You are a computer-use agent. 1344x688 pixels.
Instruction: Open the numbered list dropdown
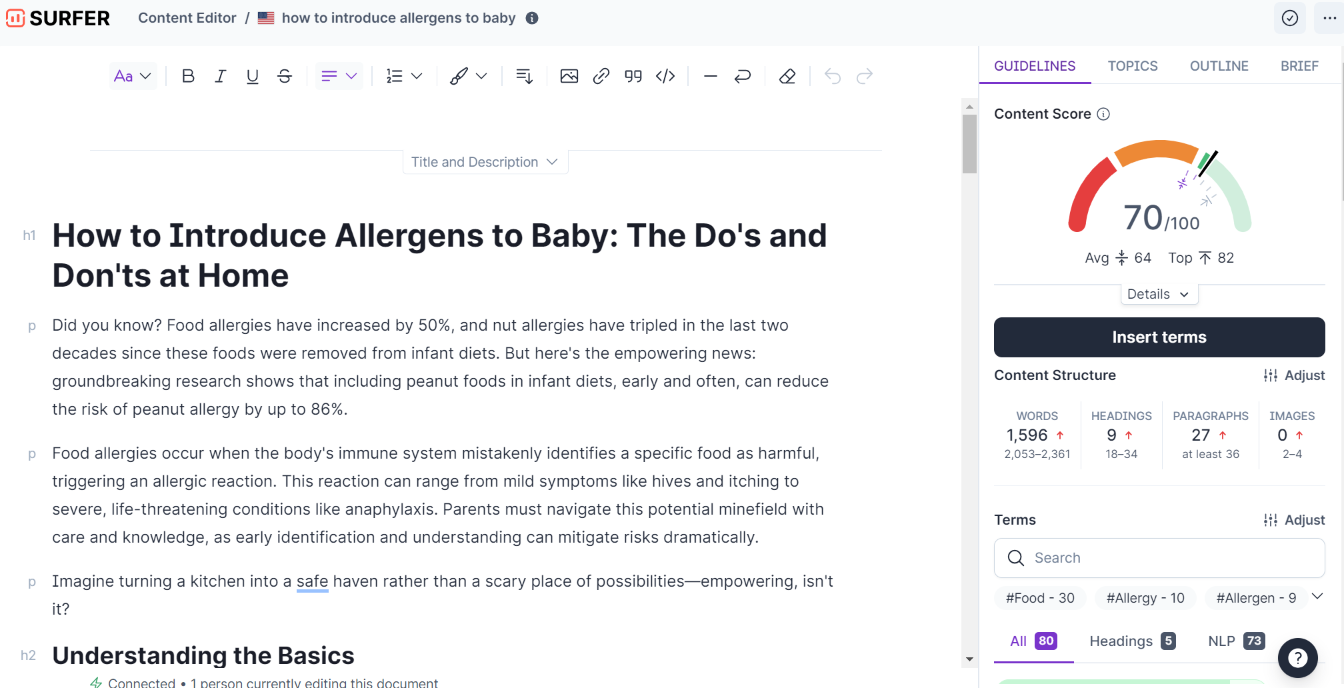point(404,76)
